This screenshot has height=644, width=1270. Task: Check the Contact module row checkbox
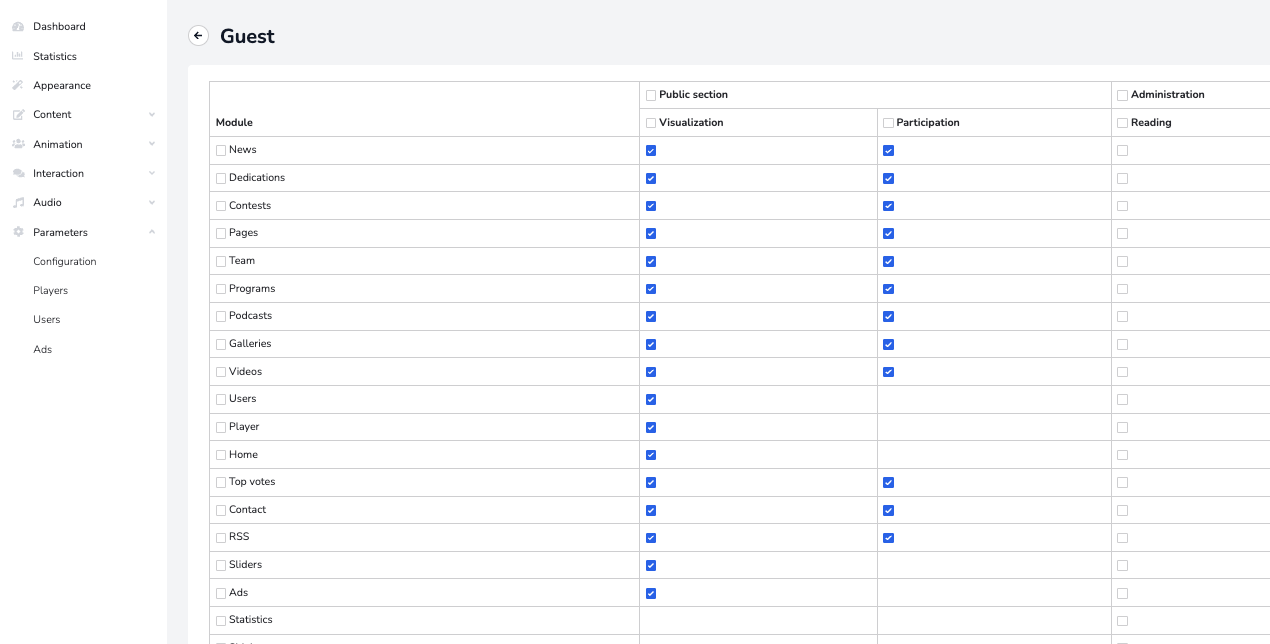221,510
